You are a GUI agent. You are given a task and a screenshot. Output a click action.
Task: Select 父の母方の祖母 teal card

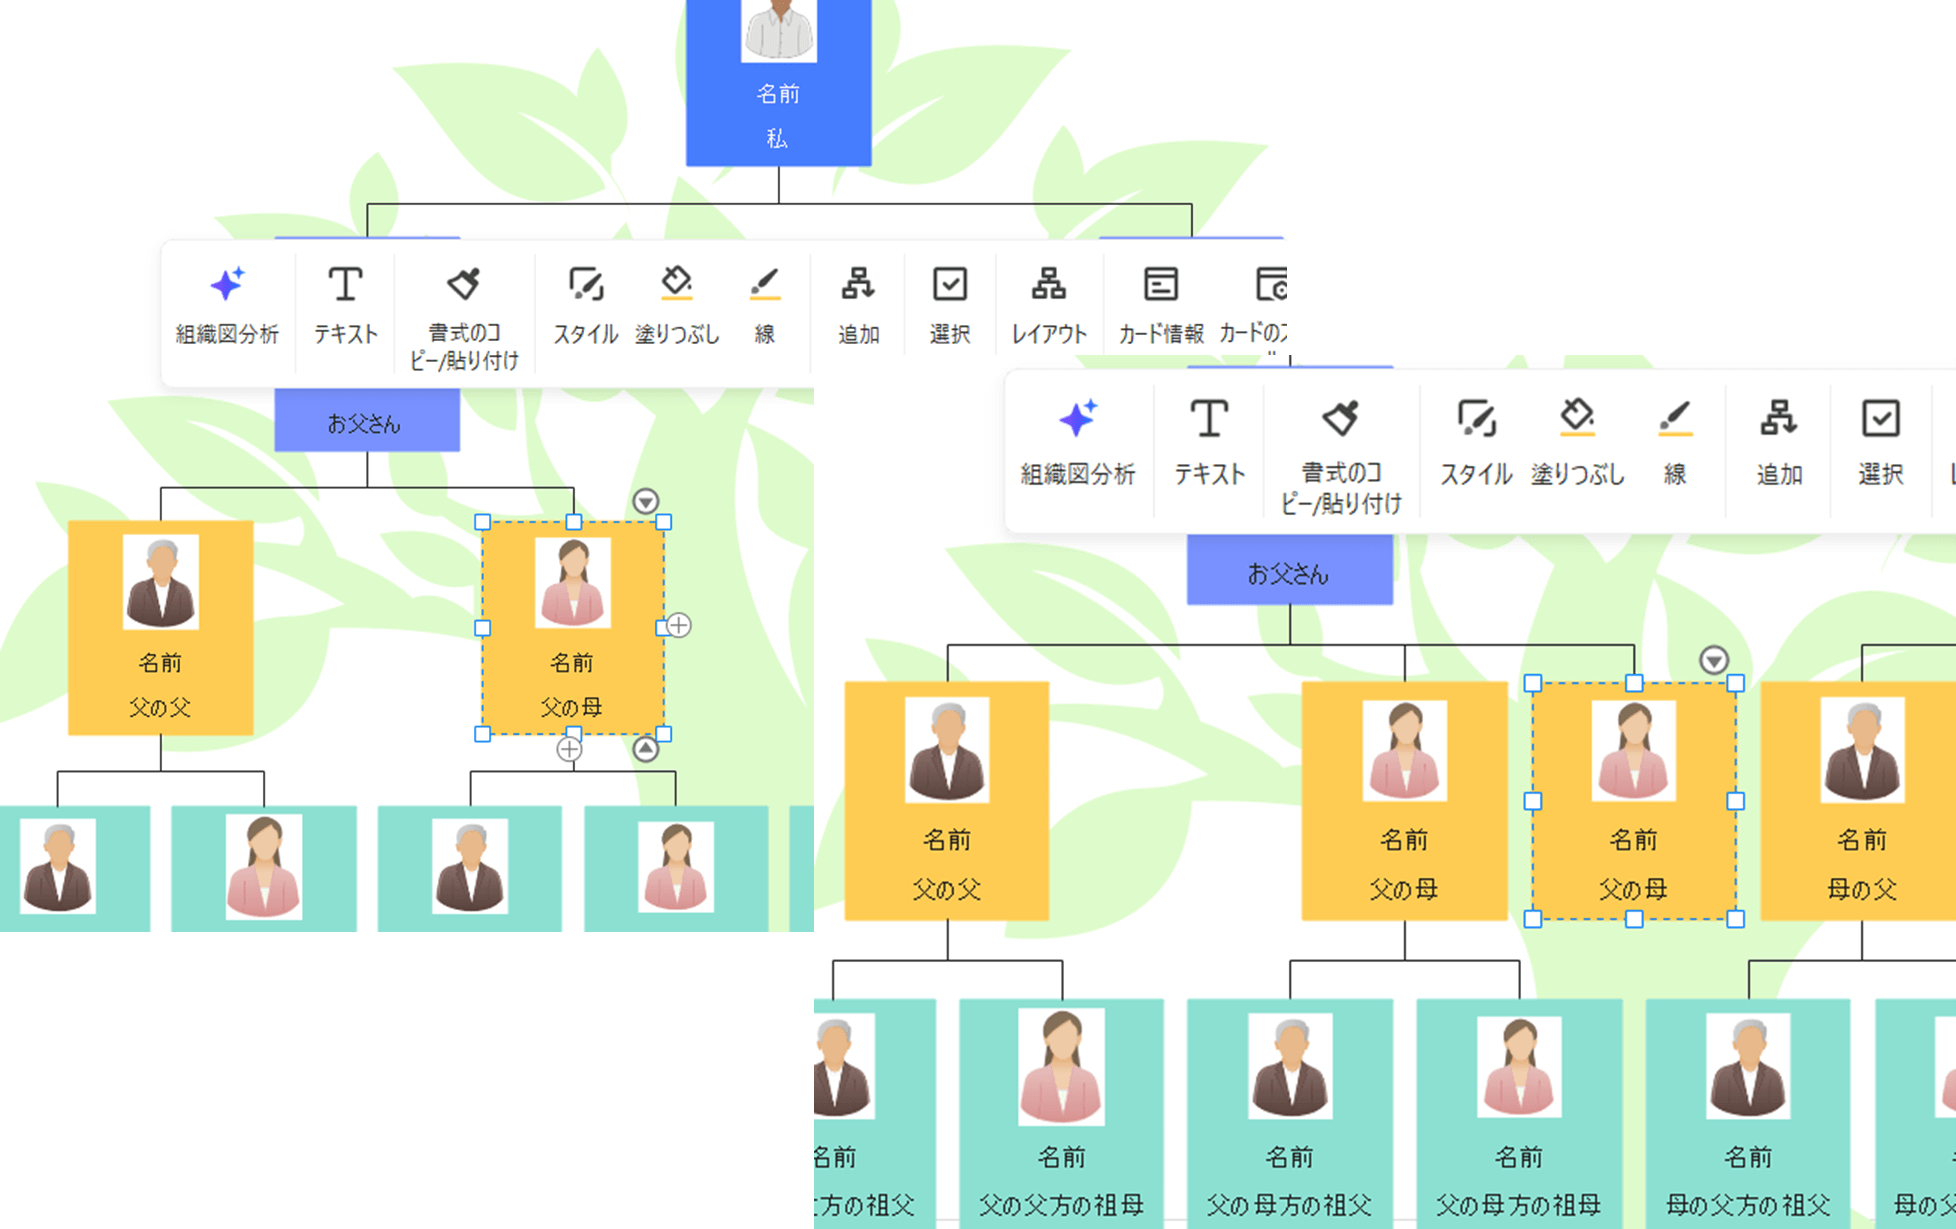[x=1519, y=1114]
